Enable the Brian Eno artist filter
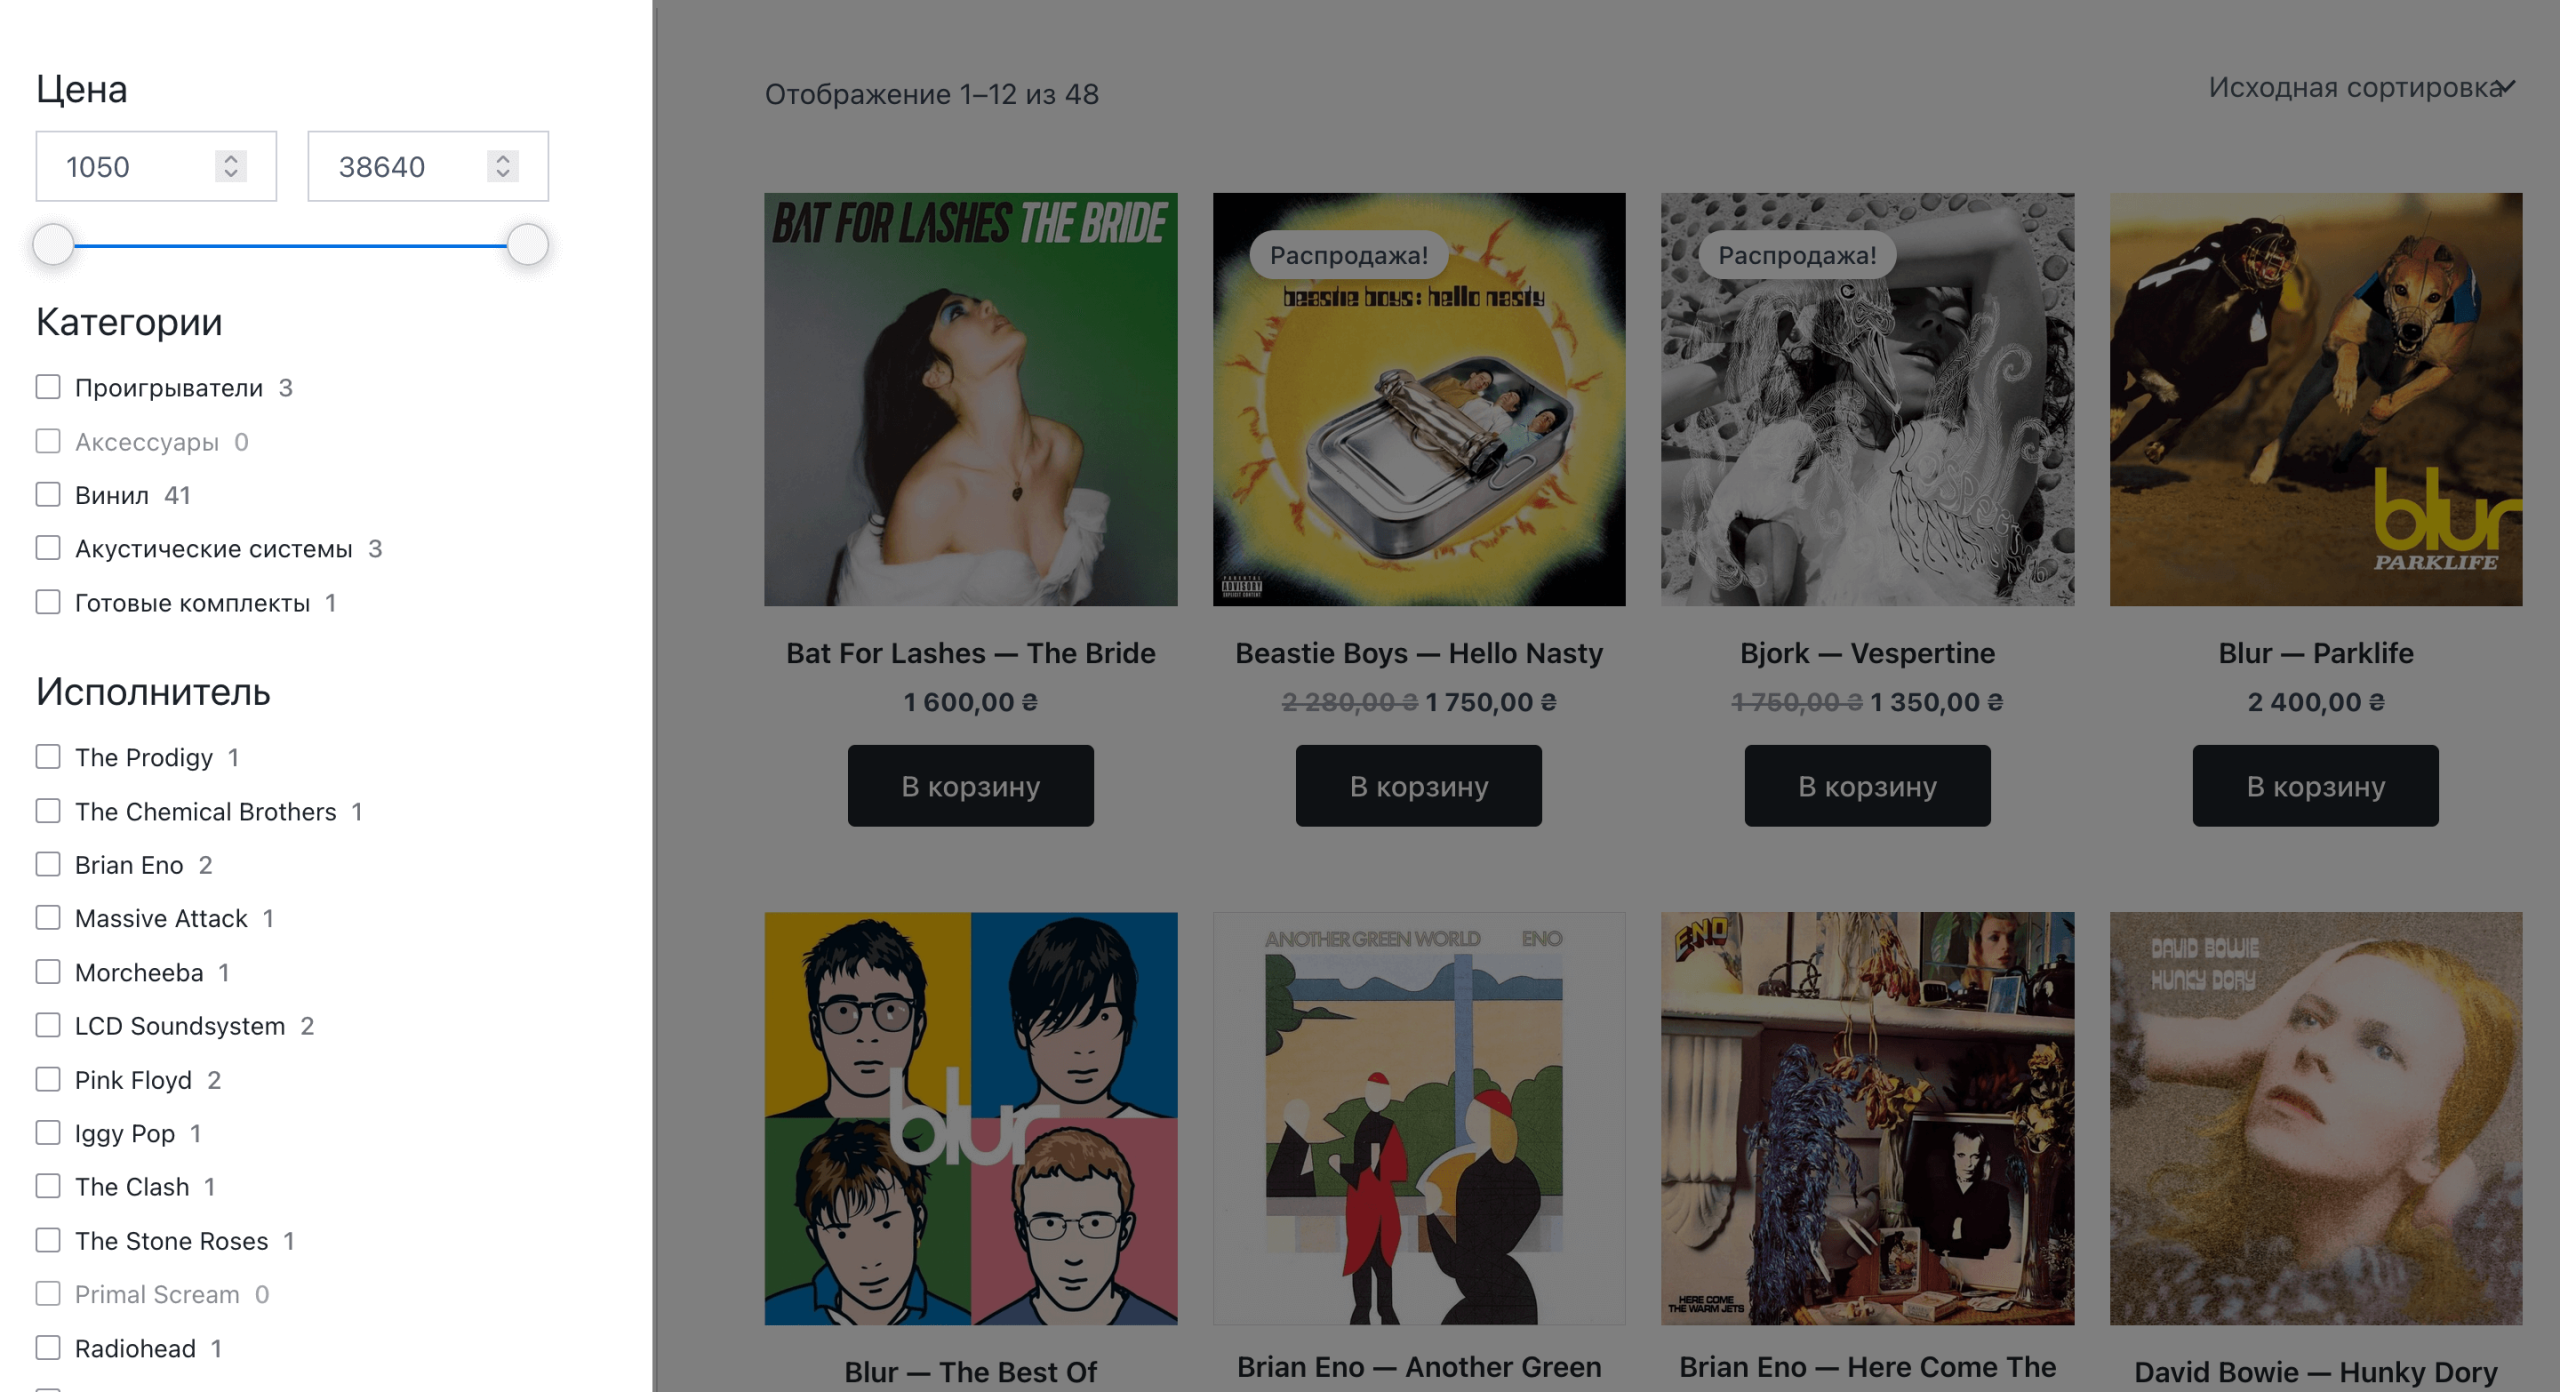Image resolution: width=2560 pixels, height=1392 pixels. click(x=48, y=865)
